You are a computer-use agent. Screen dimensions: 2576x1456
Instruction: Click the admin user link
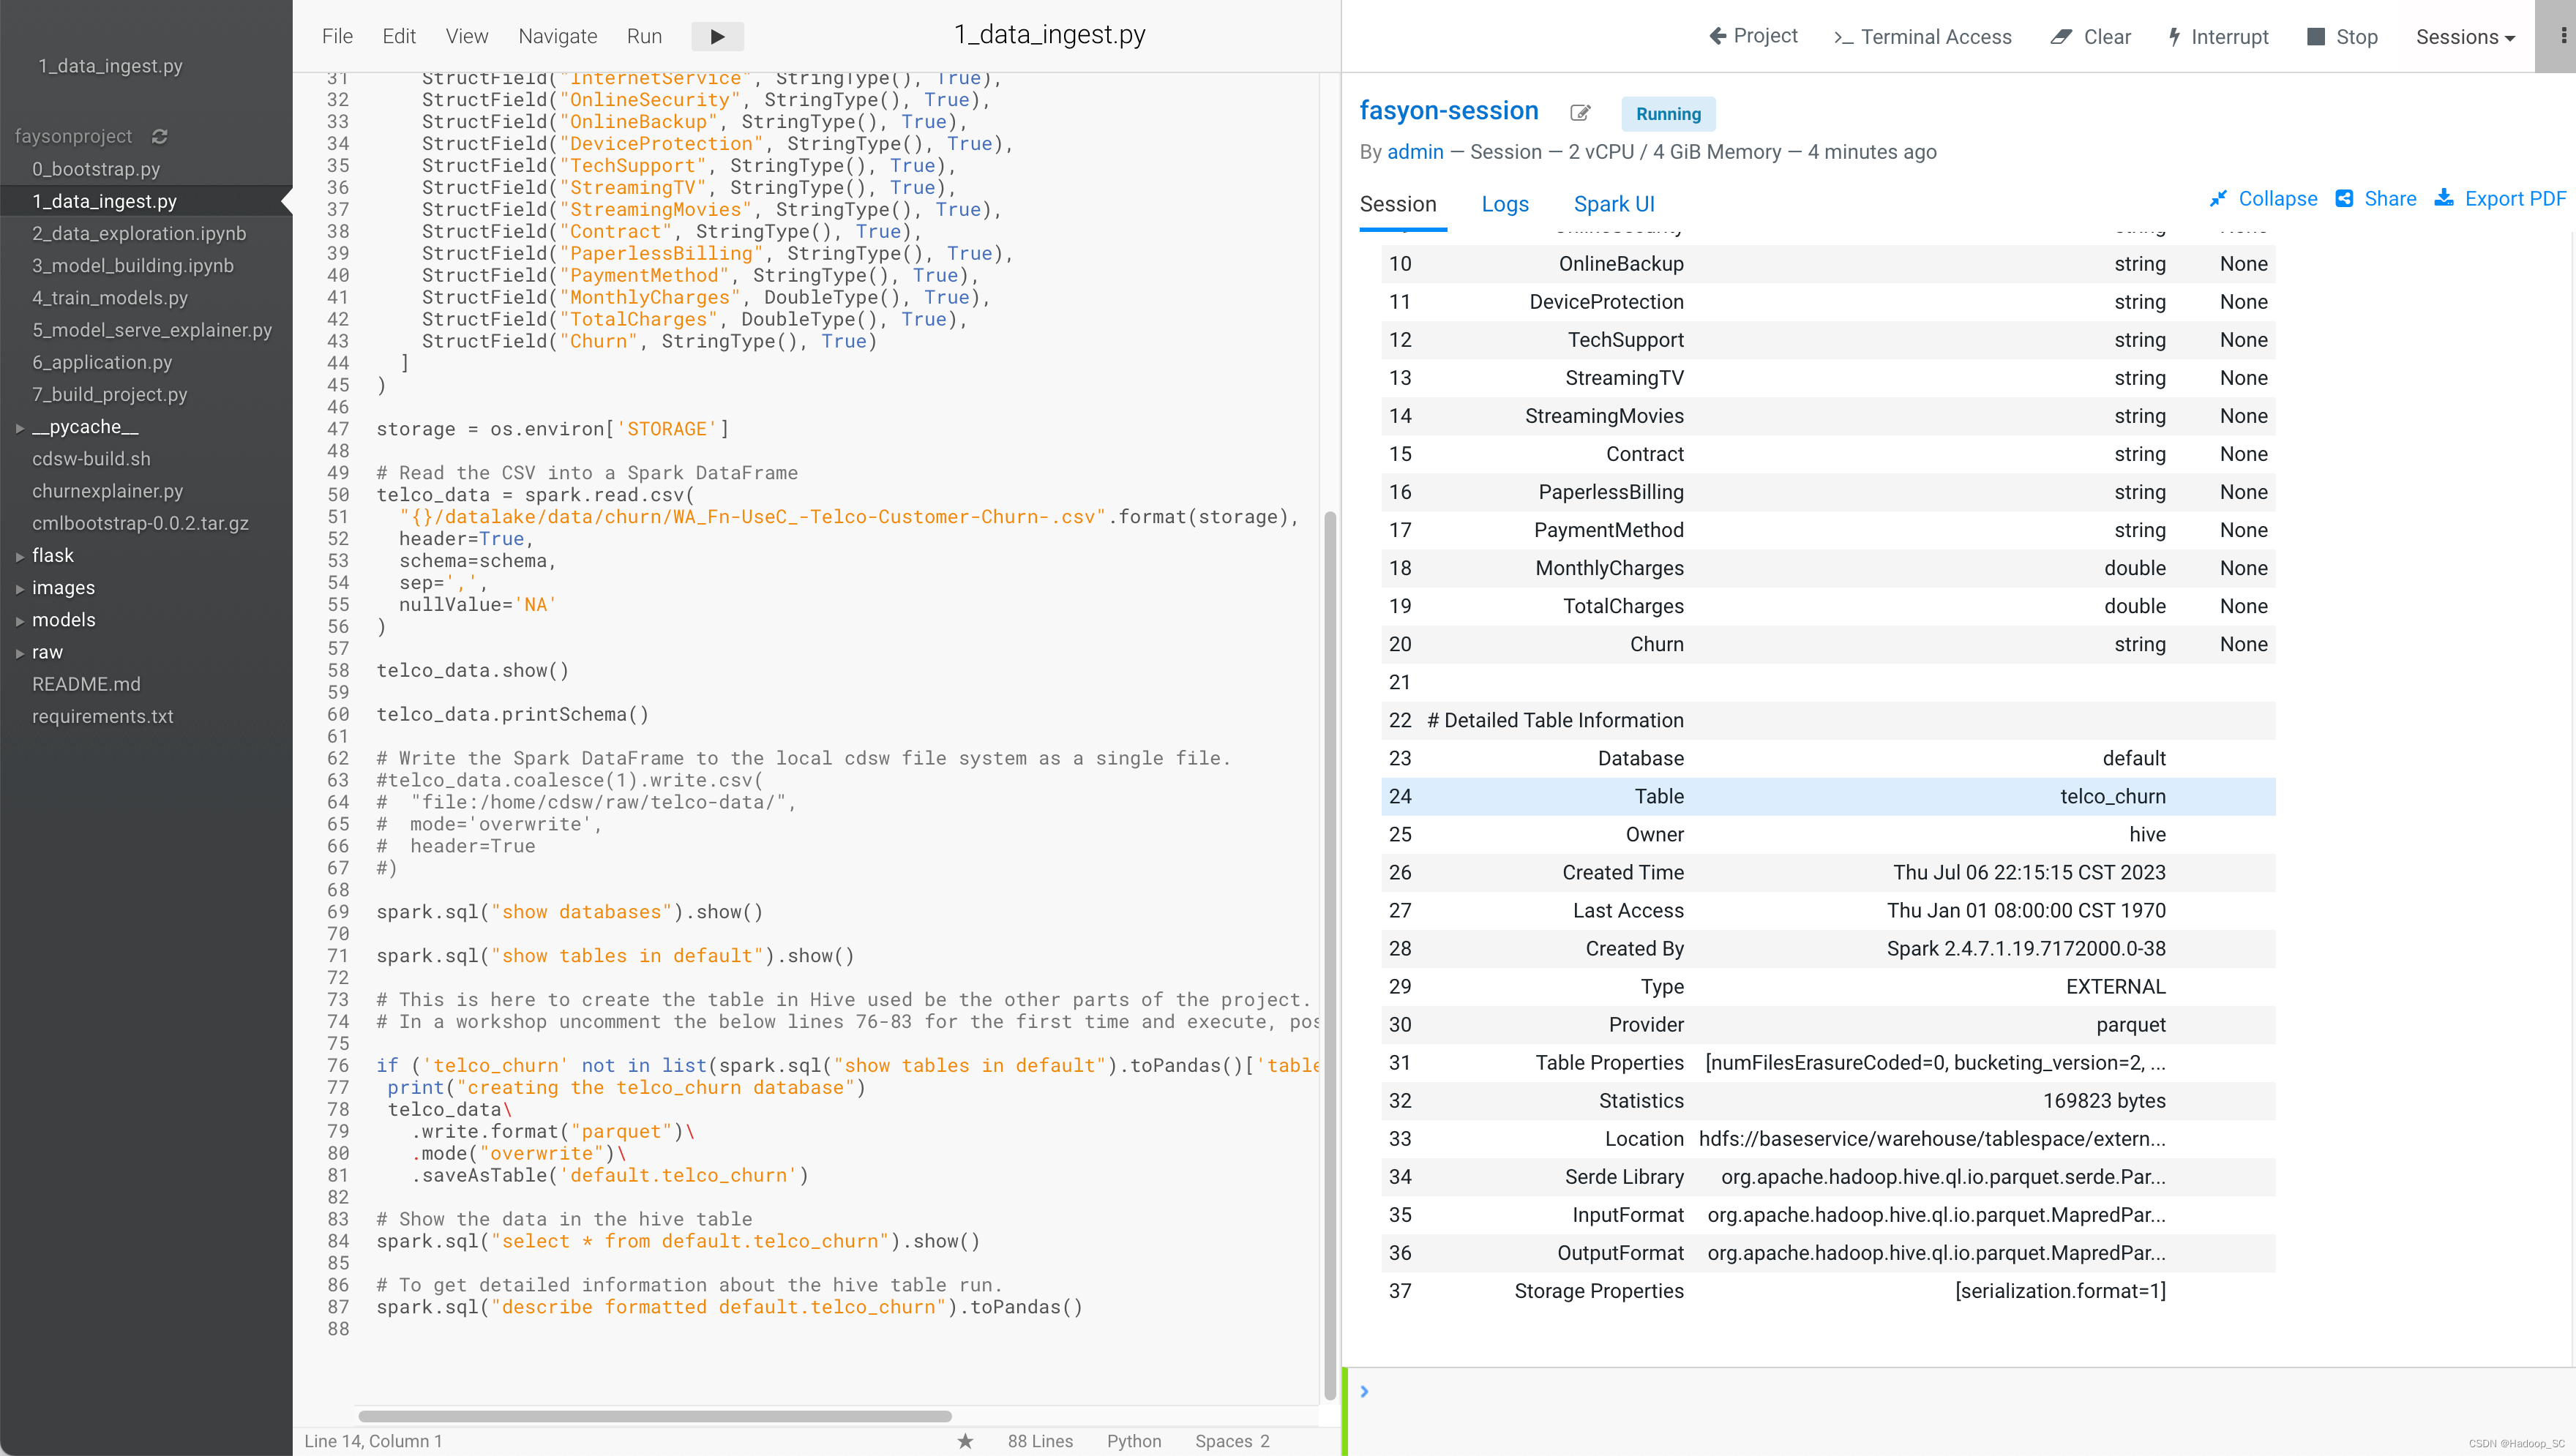click(1415, 152)
